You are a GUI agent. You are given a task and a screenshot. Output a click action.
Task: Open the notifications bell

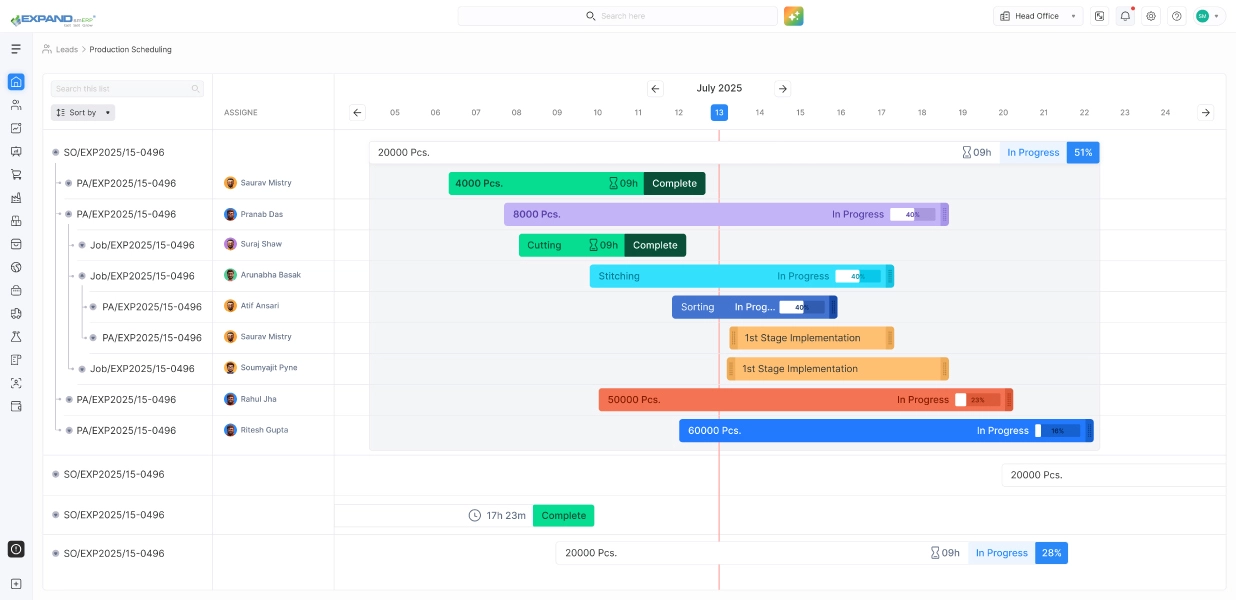[x=1125, y=16]
